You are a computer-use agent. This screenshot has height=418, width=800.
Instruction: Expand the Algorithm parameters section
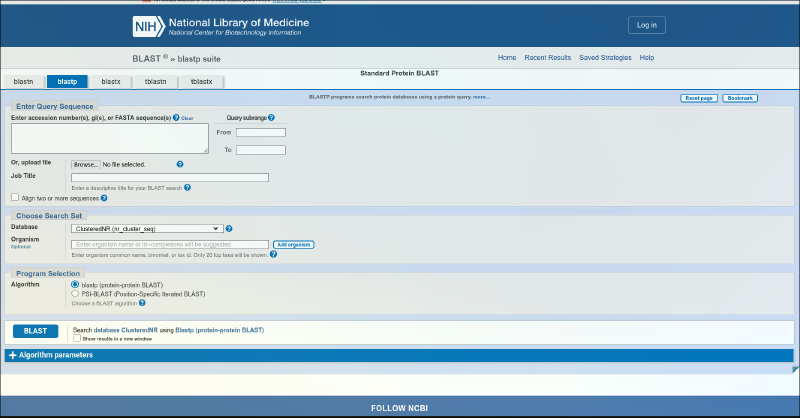(399, 355)
